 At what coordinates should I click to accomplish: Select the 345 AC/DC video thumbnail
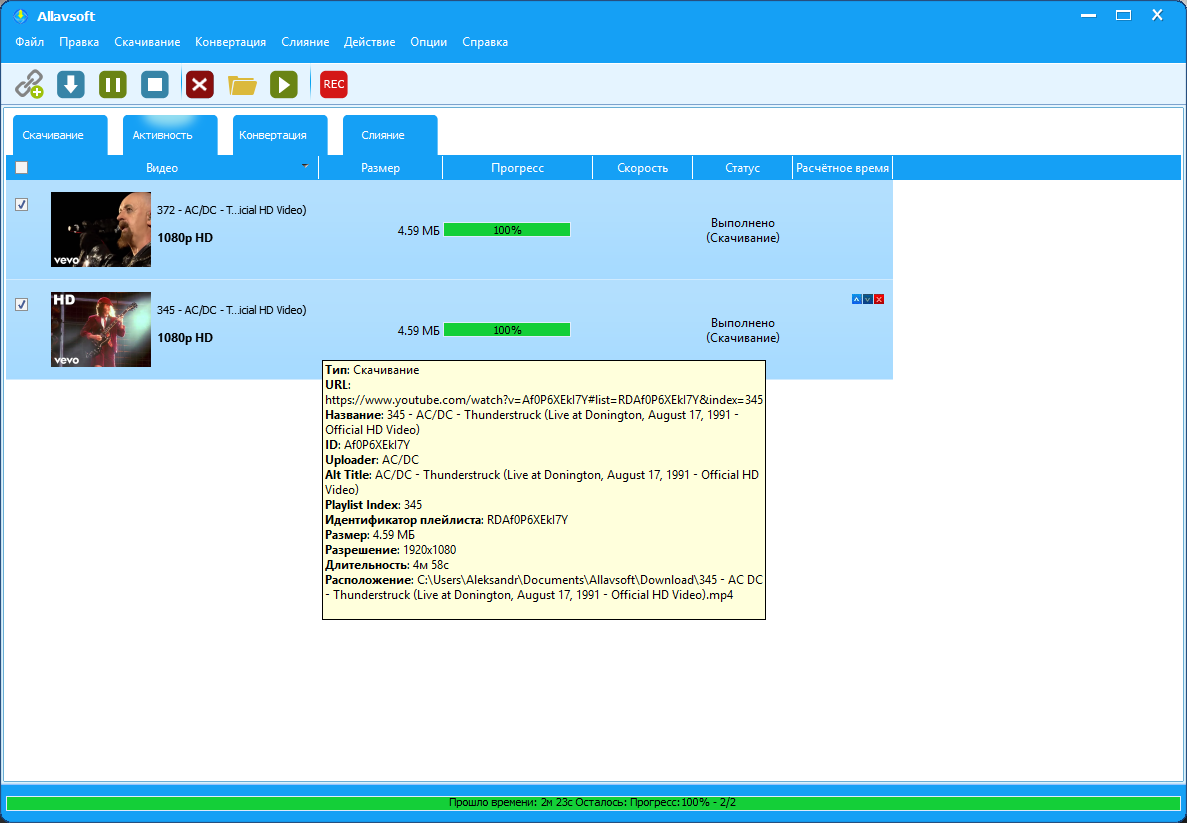click(x=101, y=329)
